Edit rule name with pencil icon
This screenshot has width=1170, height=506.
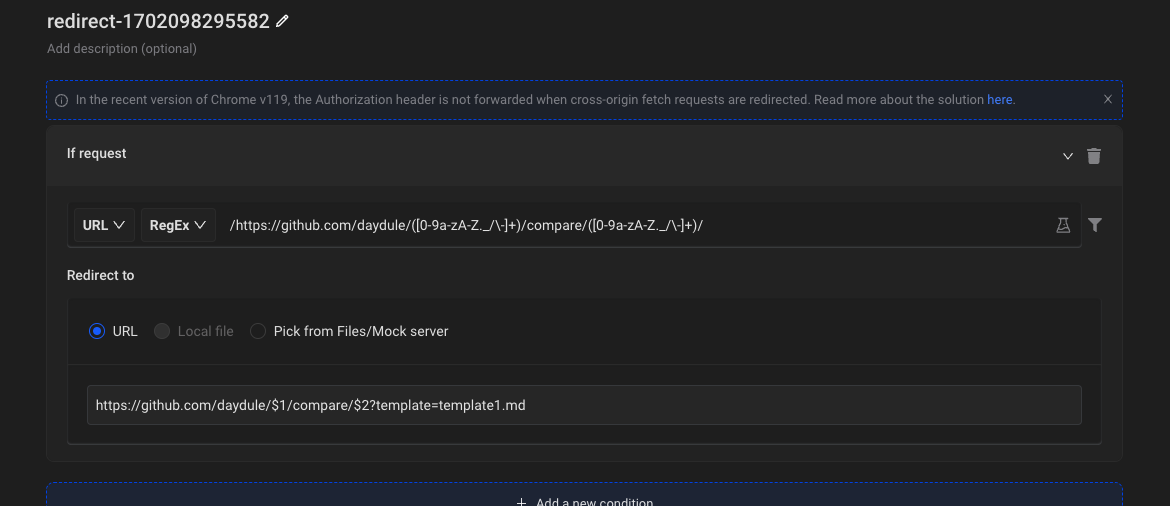282,22
